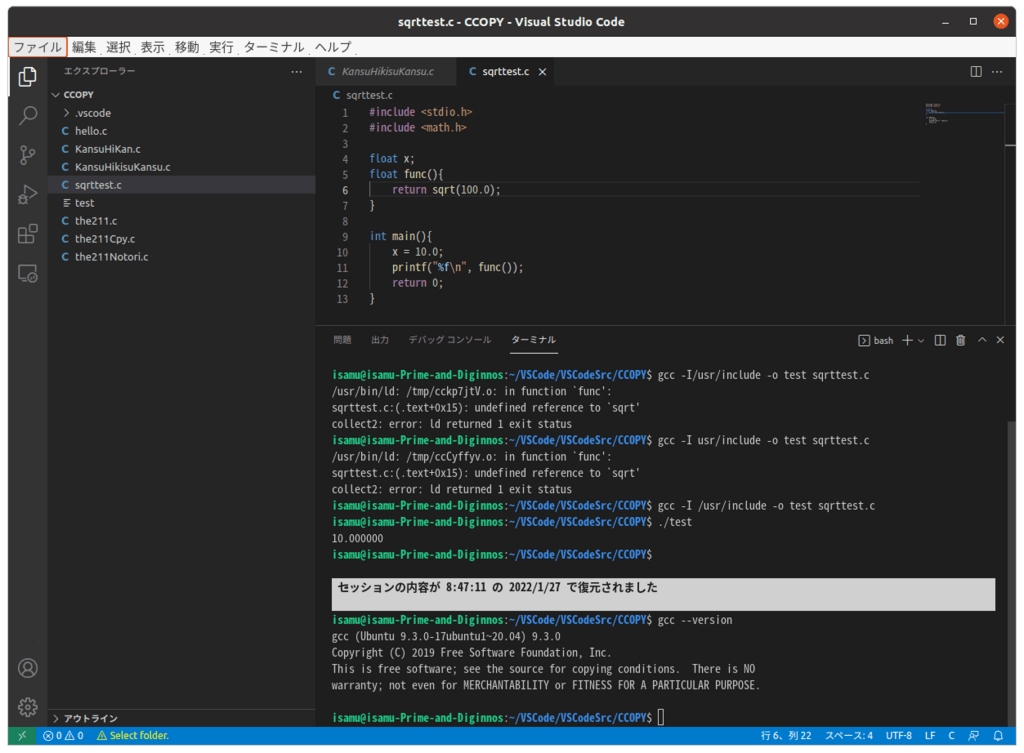Split the editor to the right

(976, 71)
